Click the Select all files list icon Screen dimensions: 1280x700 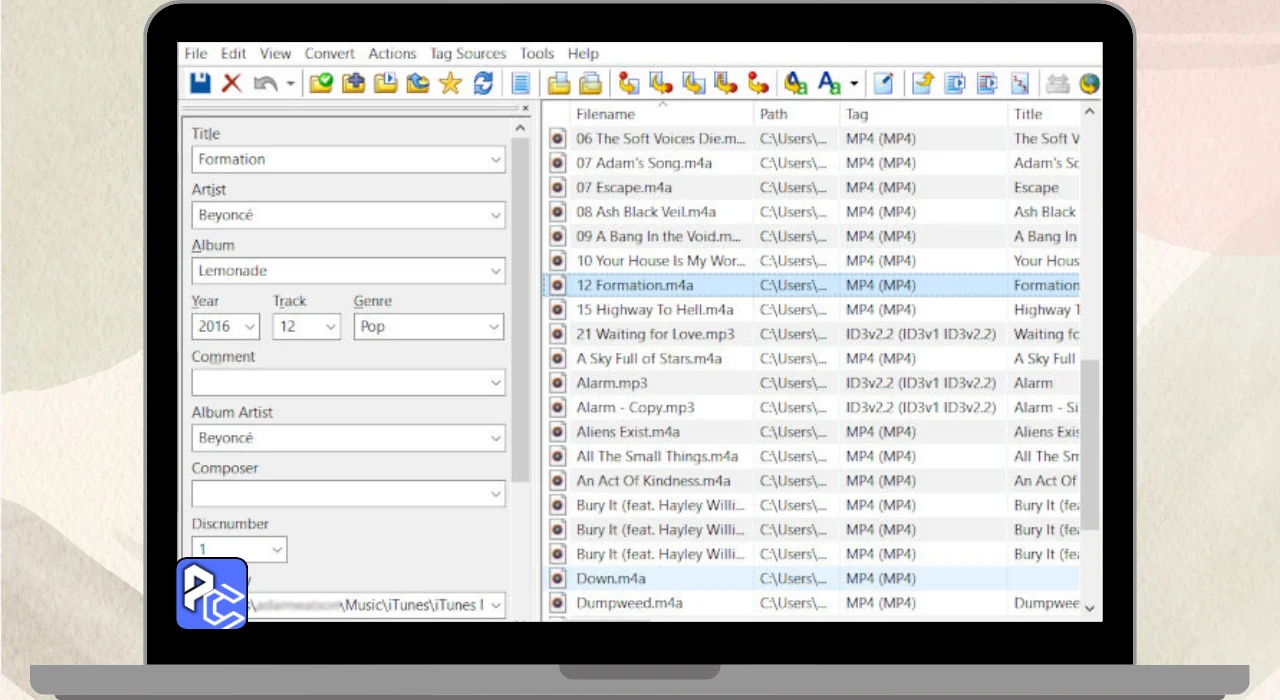click(x=521, y=83)
